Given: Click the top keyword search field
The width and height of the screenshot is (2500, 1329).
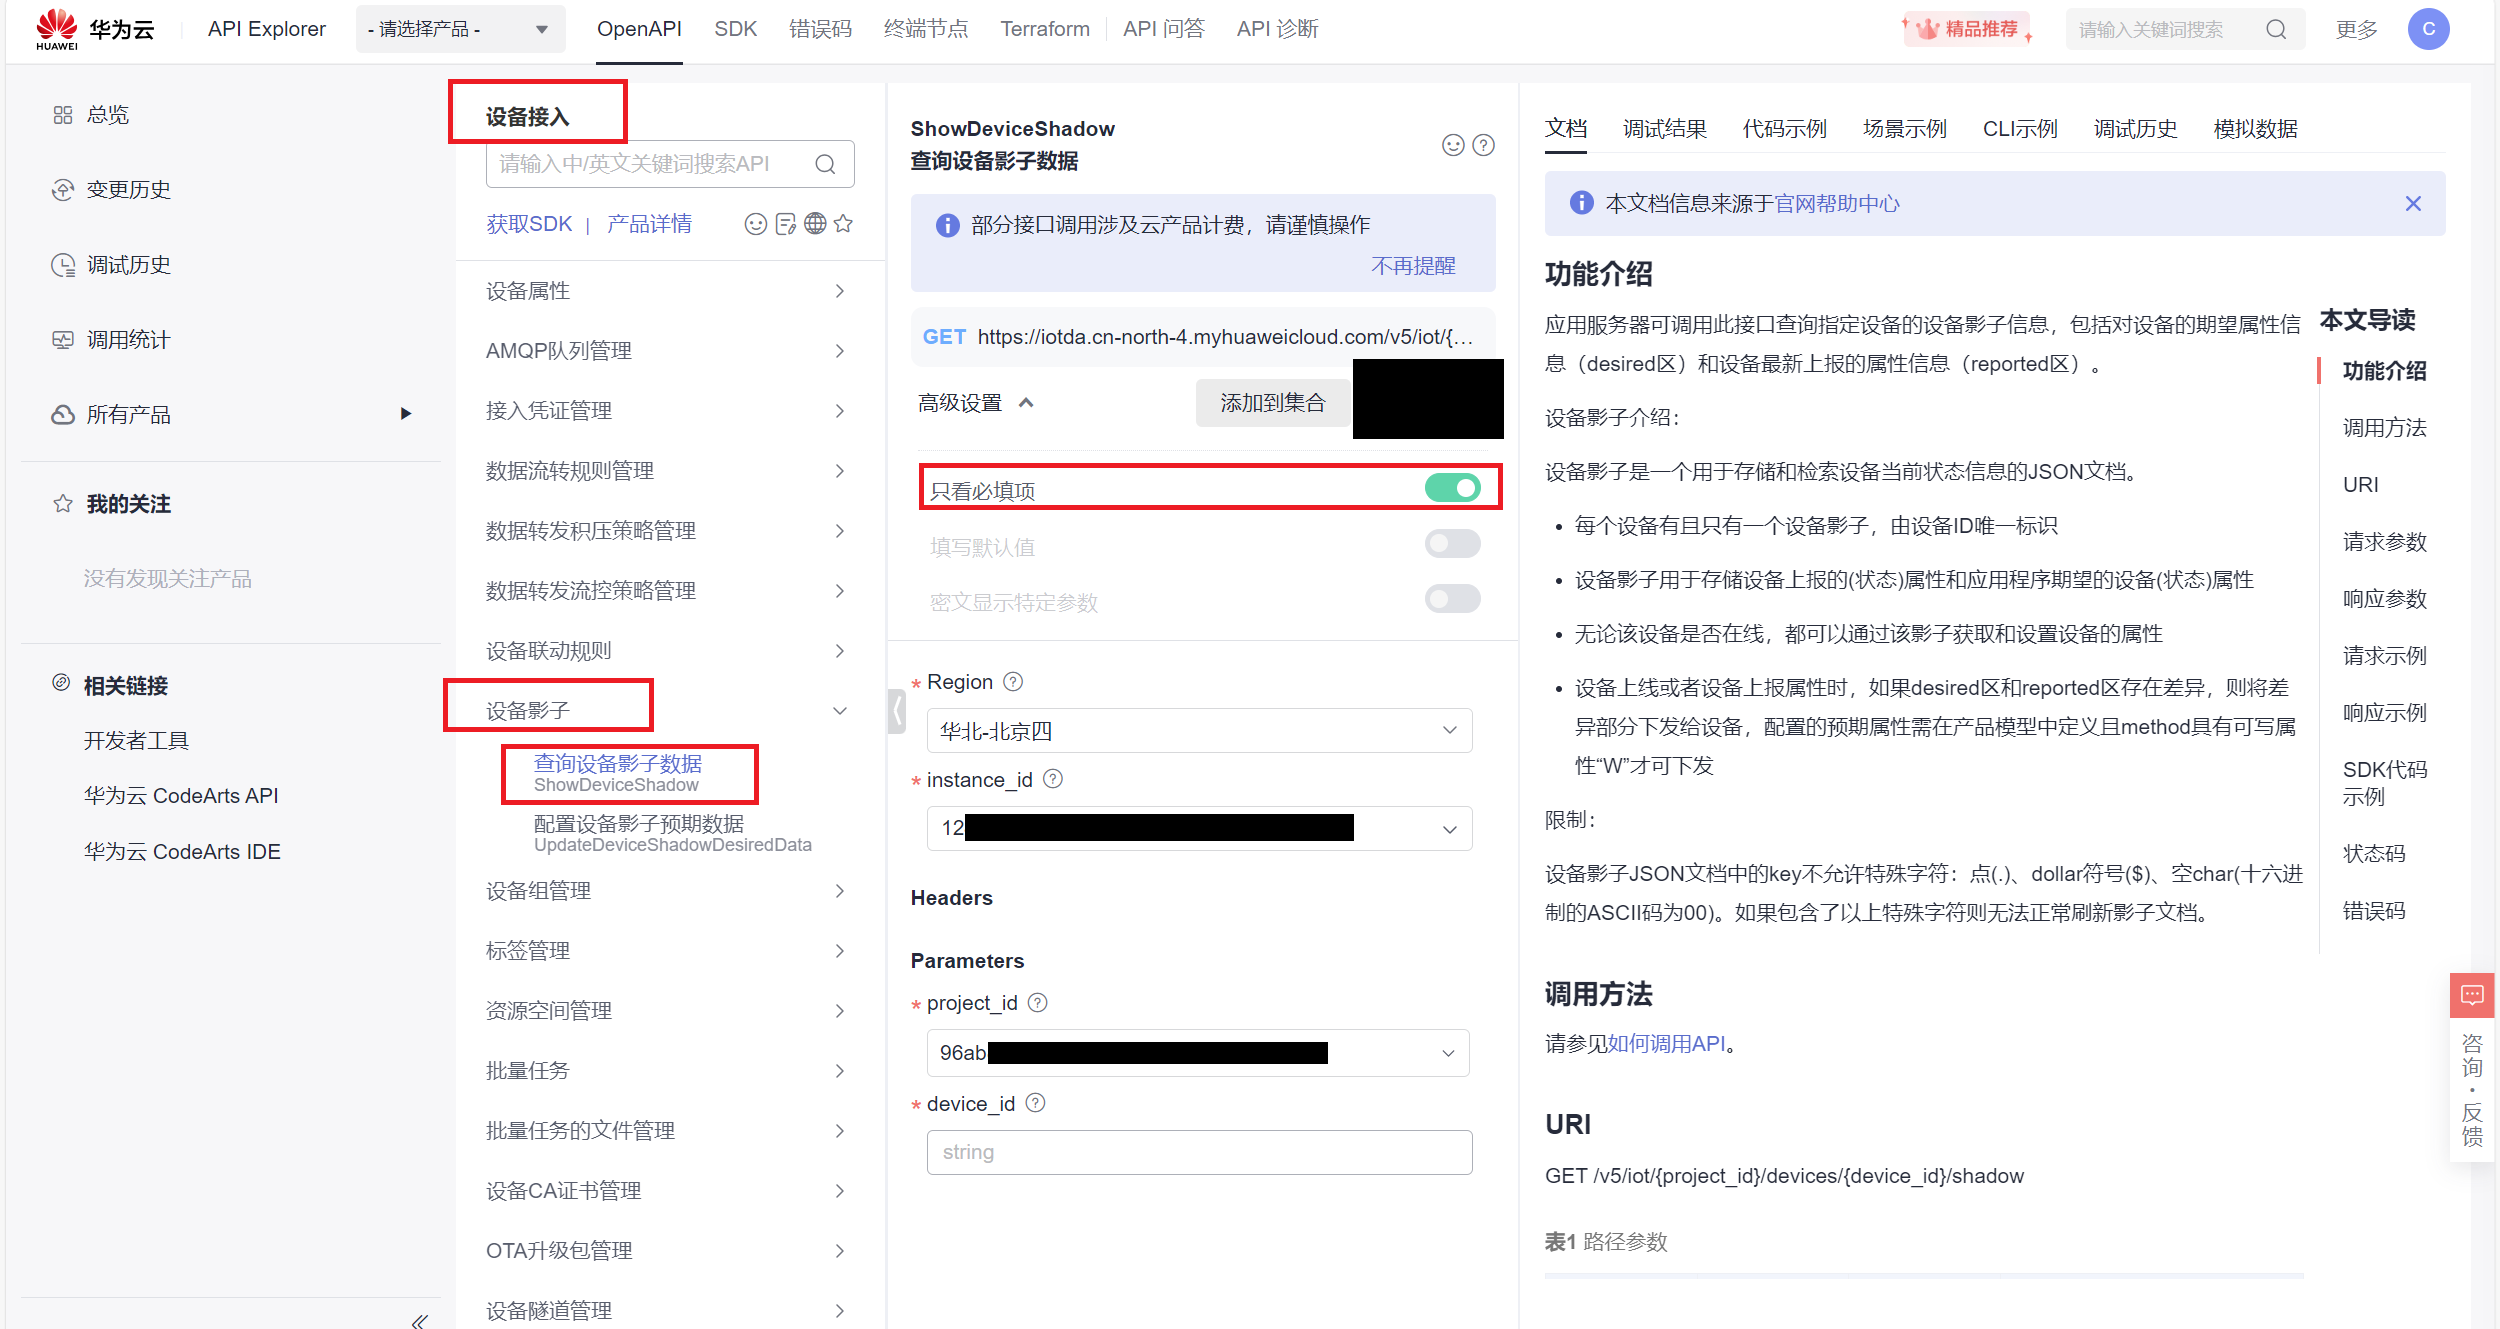Looking at the screenshot, I should 2185,29.
